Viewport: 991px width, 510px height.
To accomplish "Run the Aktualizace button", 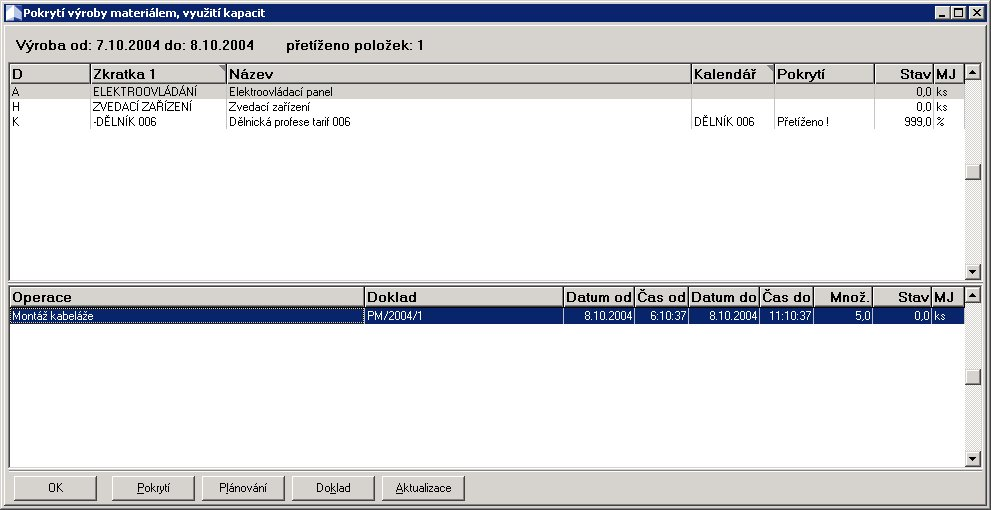I will 423,488.
